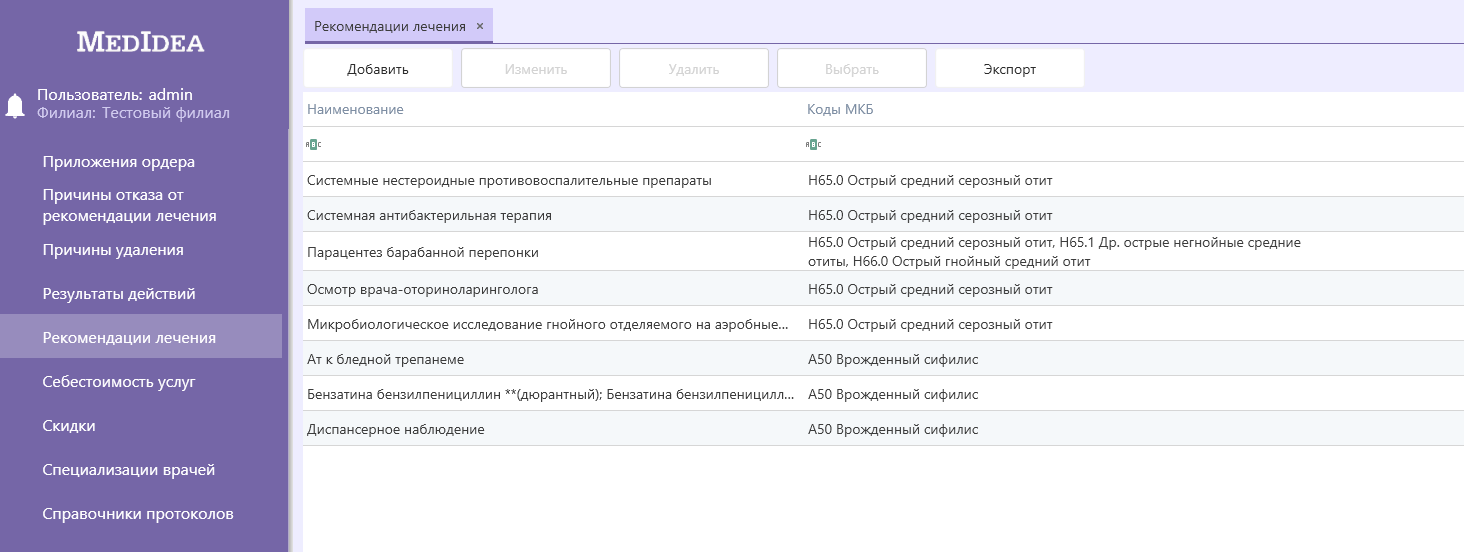The image size is (1464, 552).
Task: Select row Осмотр врача-оториноларинголога
Action: click(x=883, y=289)
